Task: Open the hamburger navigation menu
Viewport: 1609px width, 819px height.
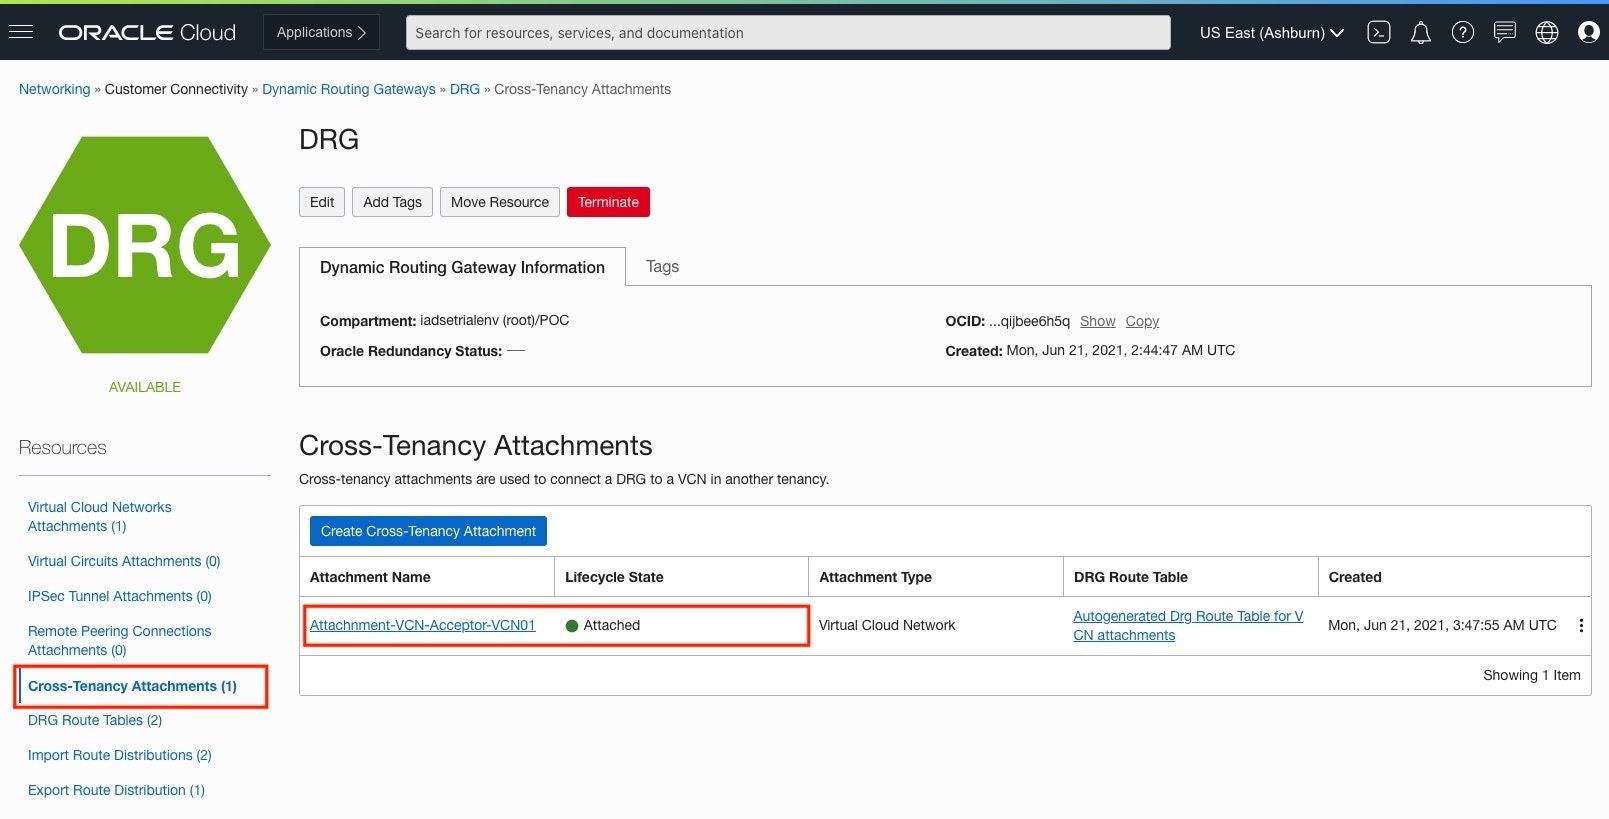Action: tap(21, 32)
